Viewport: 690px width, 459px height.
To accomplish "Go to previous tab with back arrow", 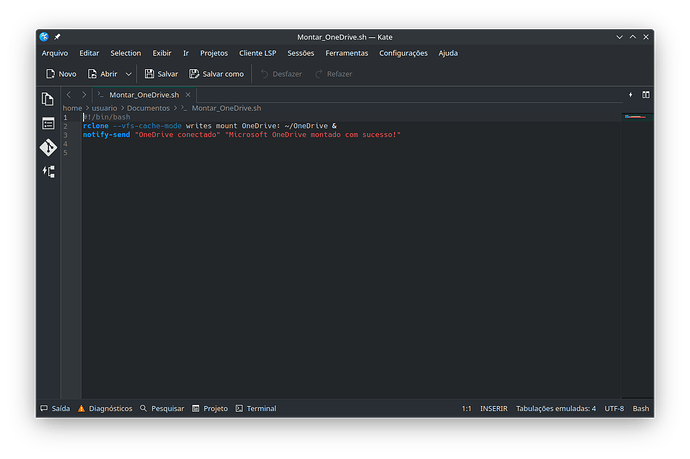I will [69, 95].
